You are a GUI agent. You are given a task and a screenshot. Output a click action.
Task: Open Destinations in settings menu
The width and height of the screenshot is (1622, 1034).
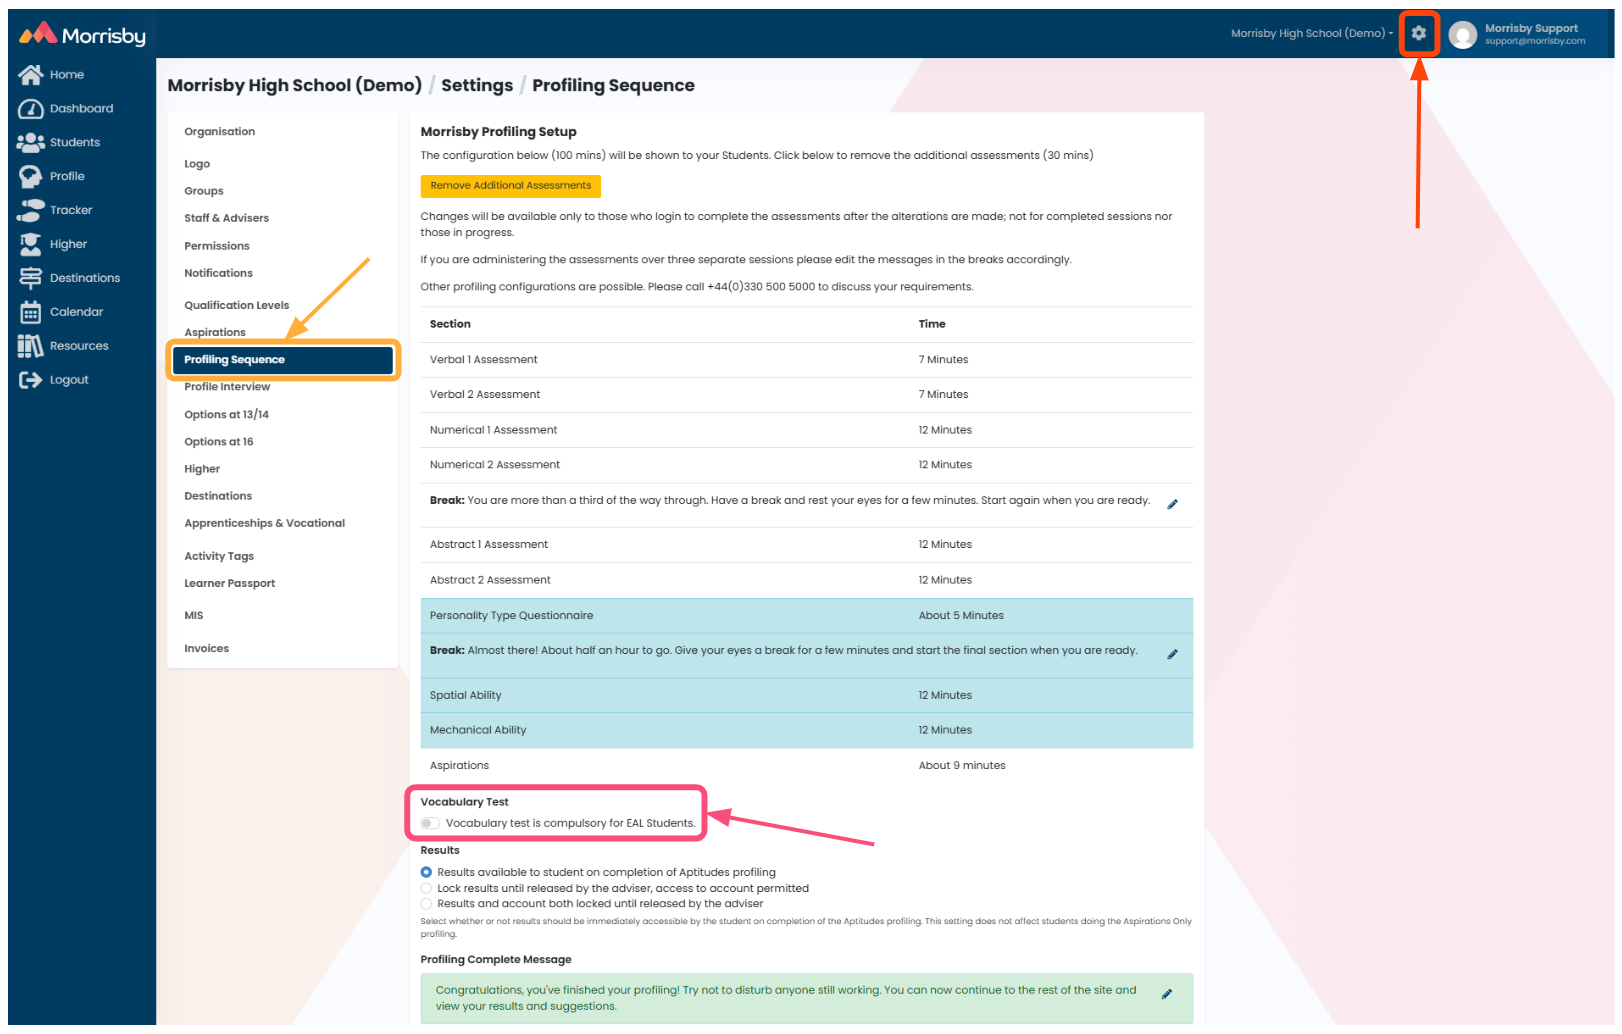[x=218, y=496]
